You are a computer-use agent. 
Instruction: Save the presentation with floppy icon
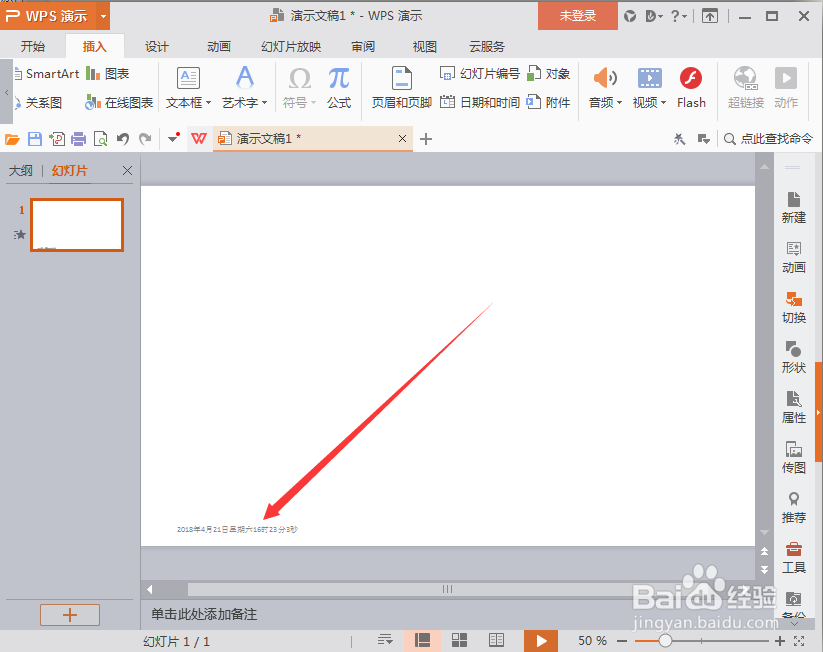pyautogui.click(x=35, y=139)
